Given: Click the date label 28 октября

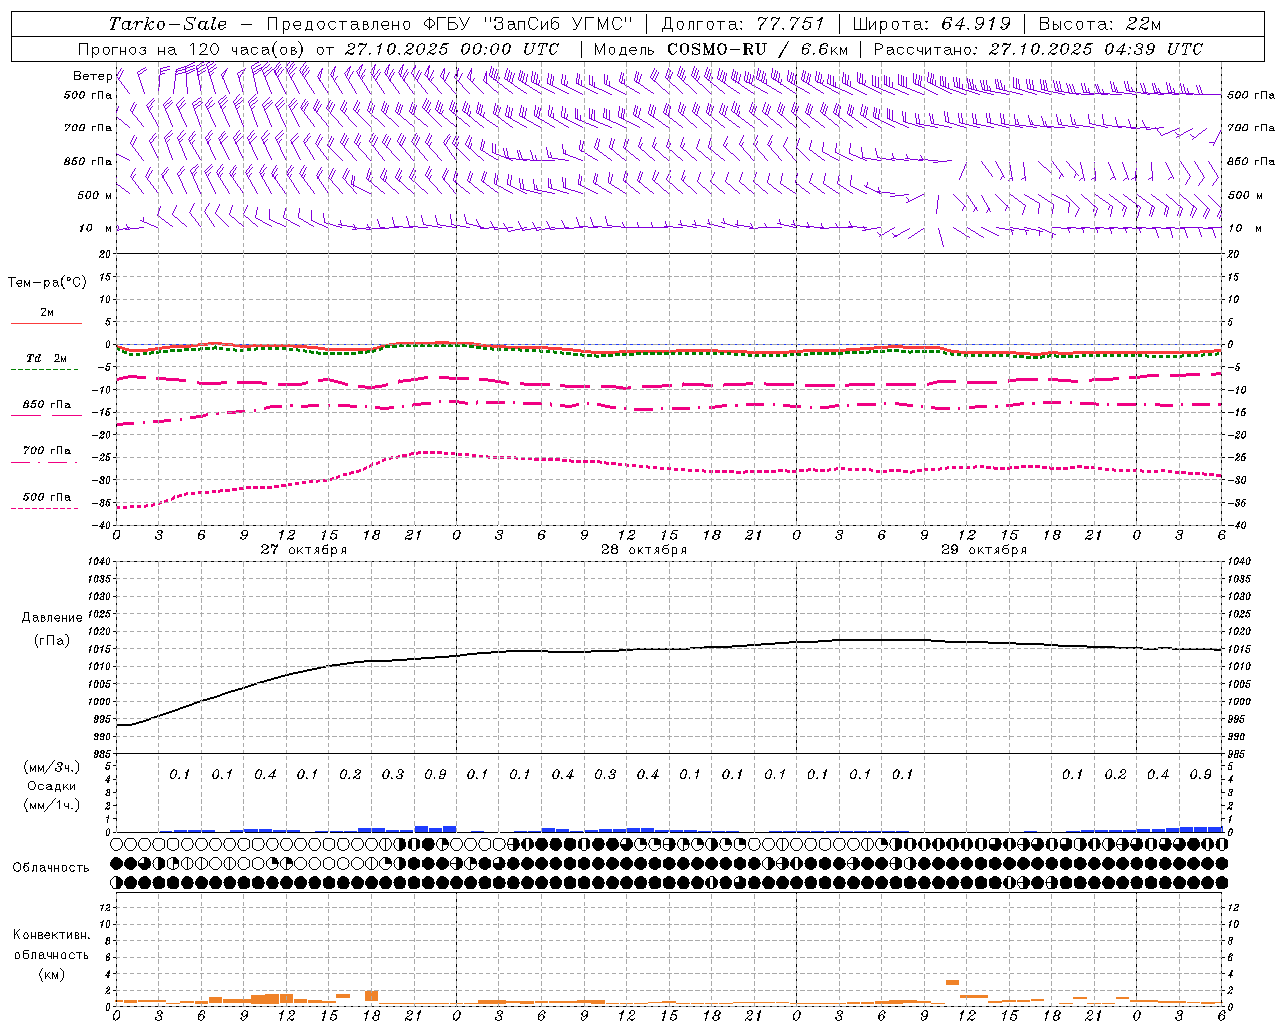Looking at the screenshot, I should point(644,550).
